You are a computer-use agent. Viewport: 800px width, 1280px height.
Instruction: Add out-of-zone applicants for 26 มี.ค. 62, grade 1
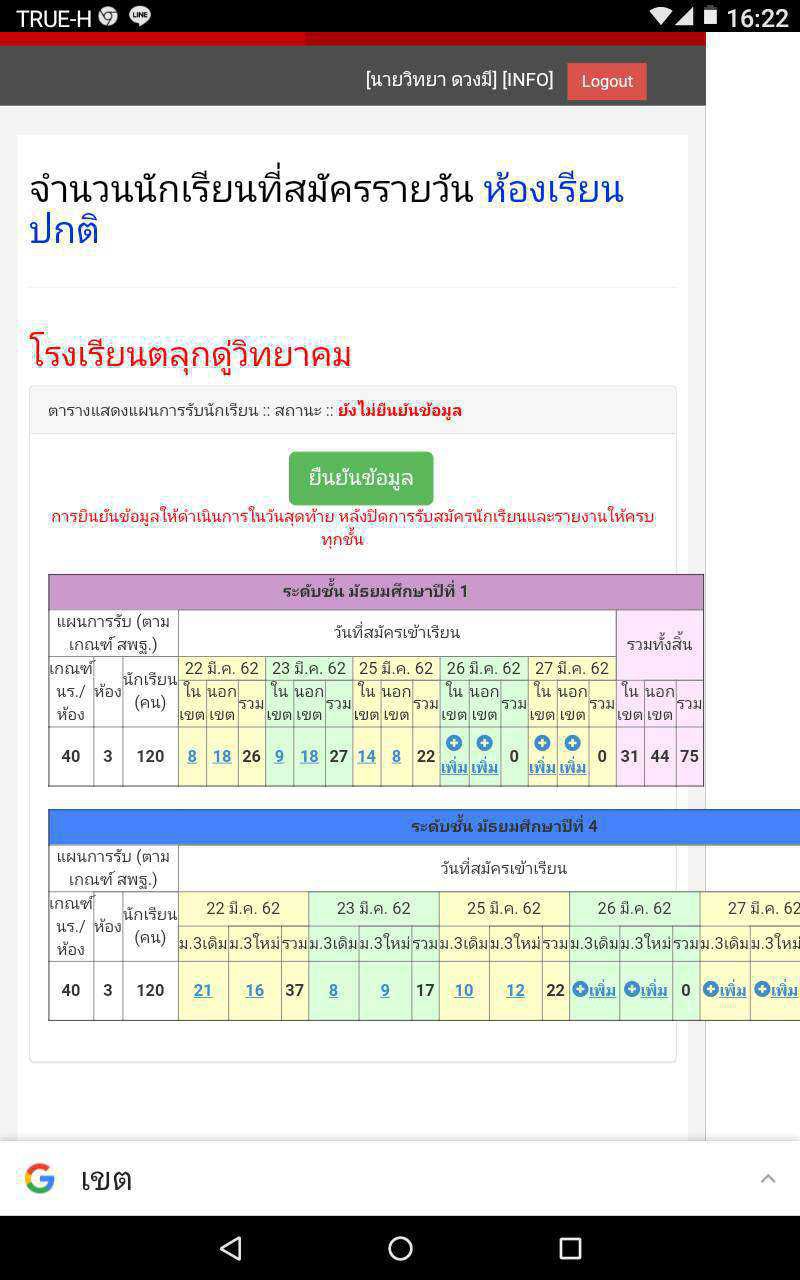tap(485, 756)
